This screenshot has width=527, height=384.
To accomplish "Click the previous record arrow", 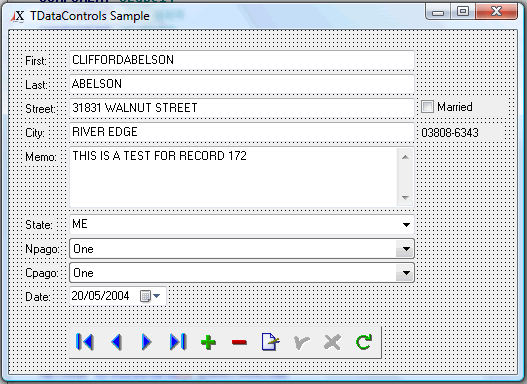I will pos(117,342).
